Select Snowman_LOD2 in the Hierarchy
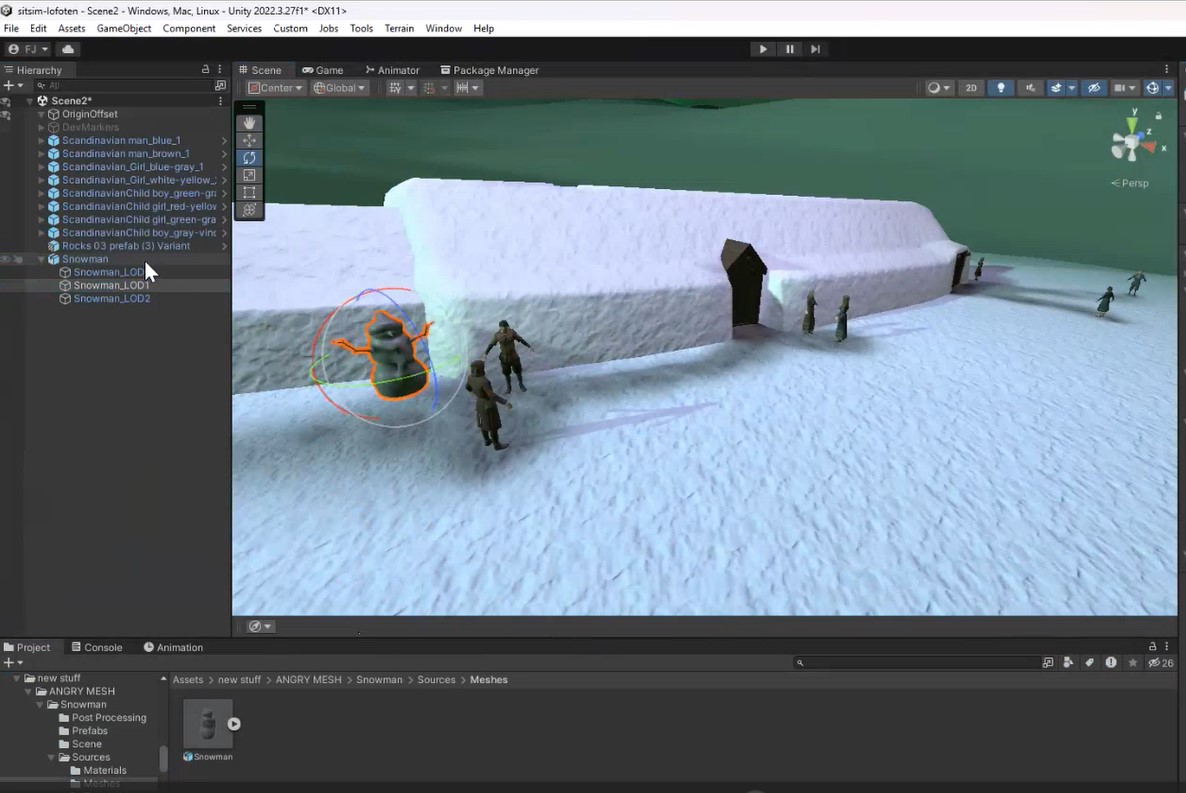The width and height of the screenshot is (1186, 793). pyautogui.click(x=111, y=298)
